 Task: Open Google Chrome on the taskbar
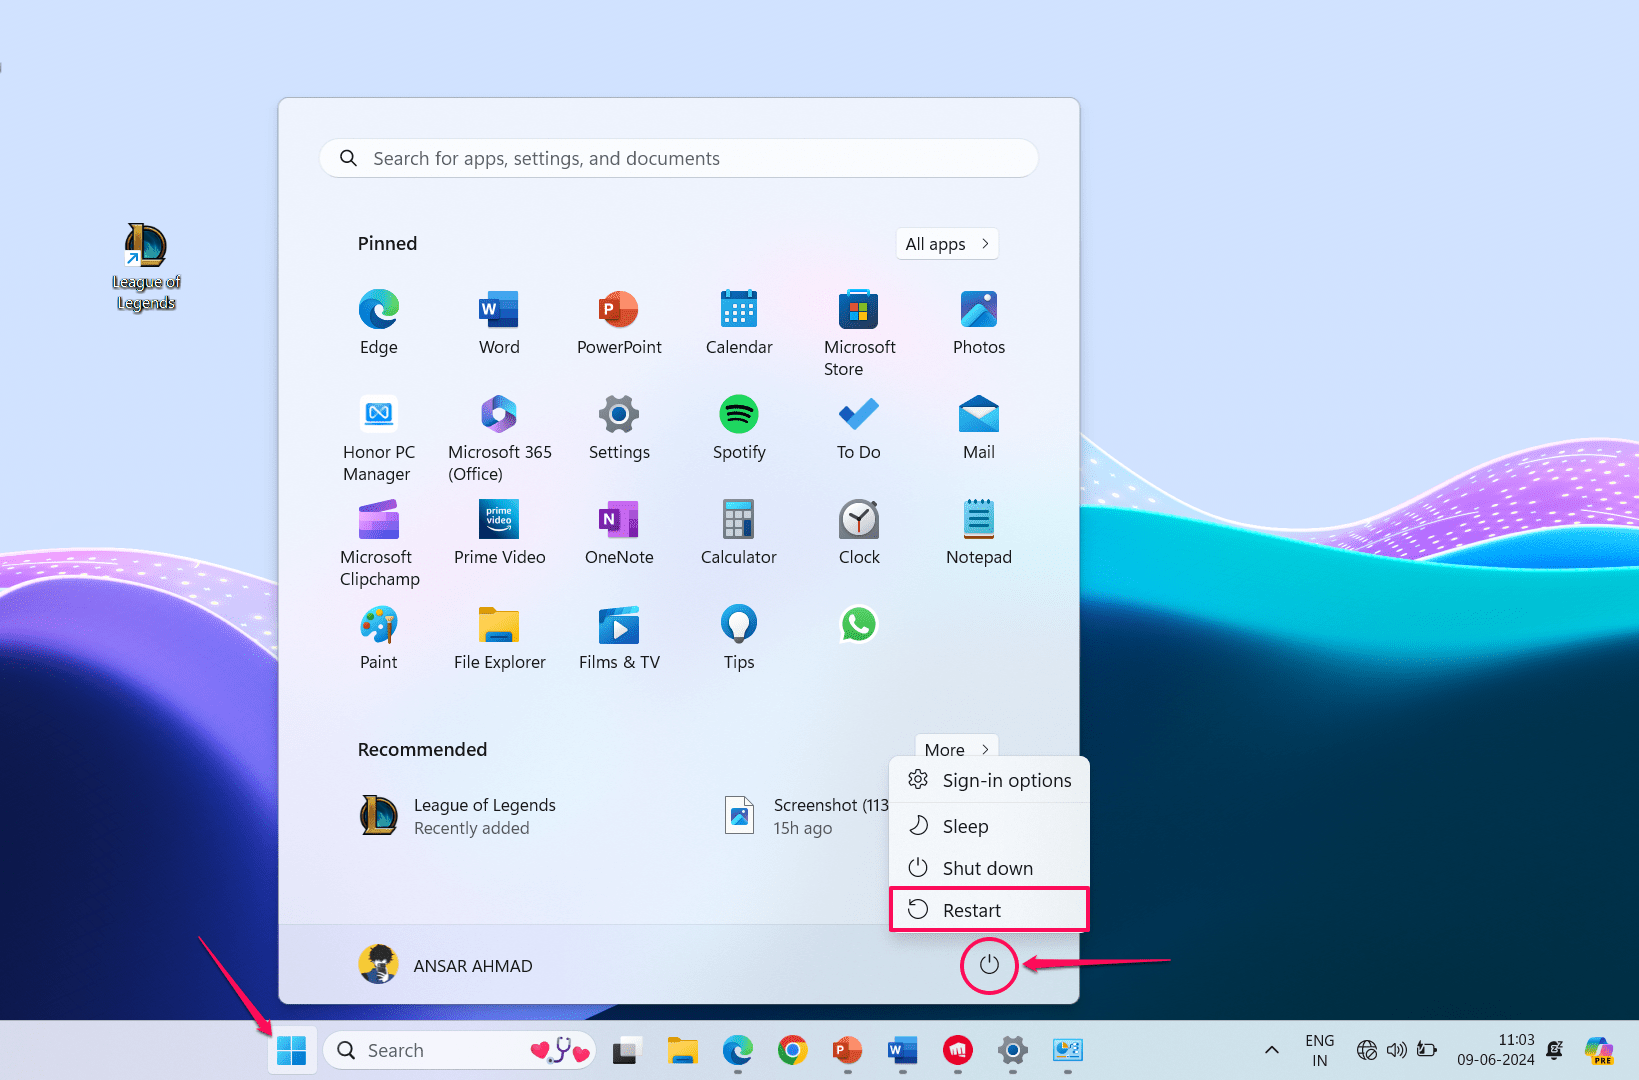click(x=793, y=1050)
